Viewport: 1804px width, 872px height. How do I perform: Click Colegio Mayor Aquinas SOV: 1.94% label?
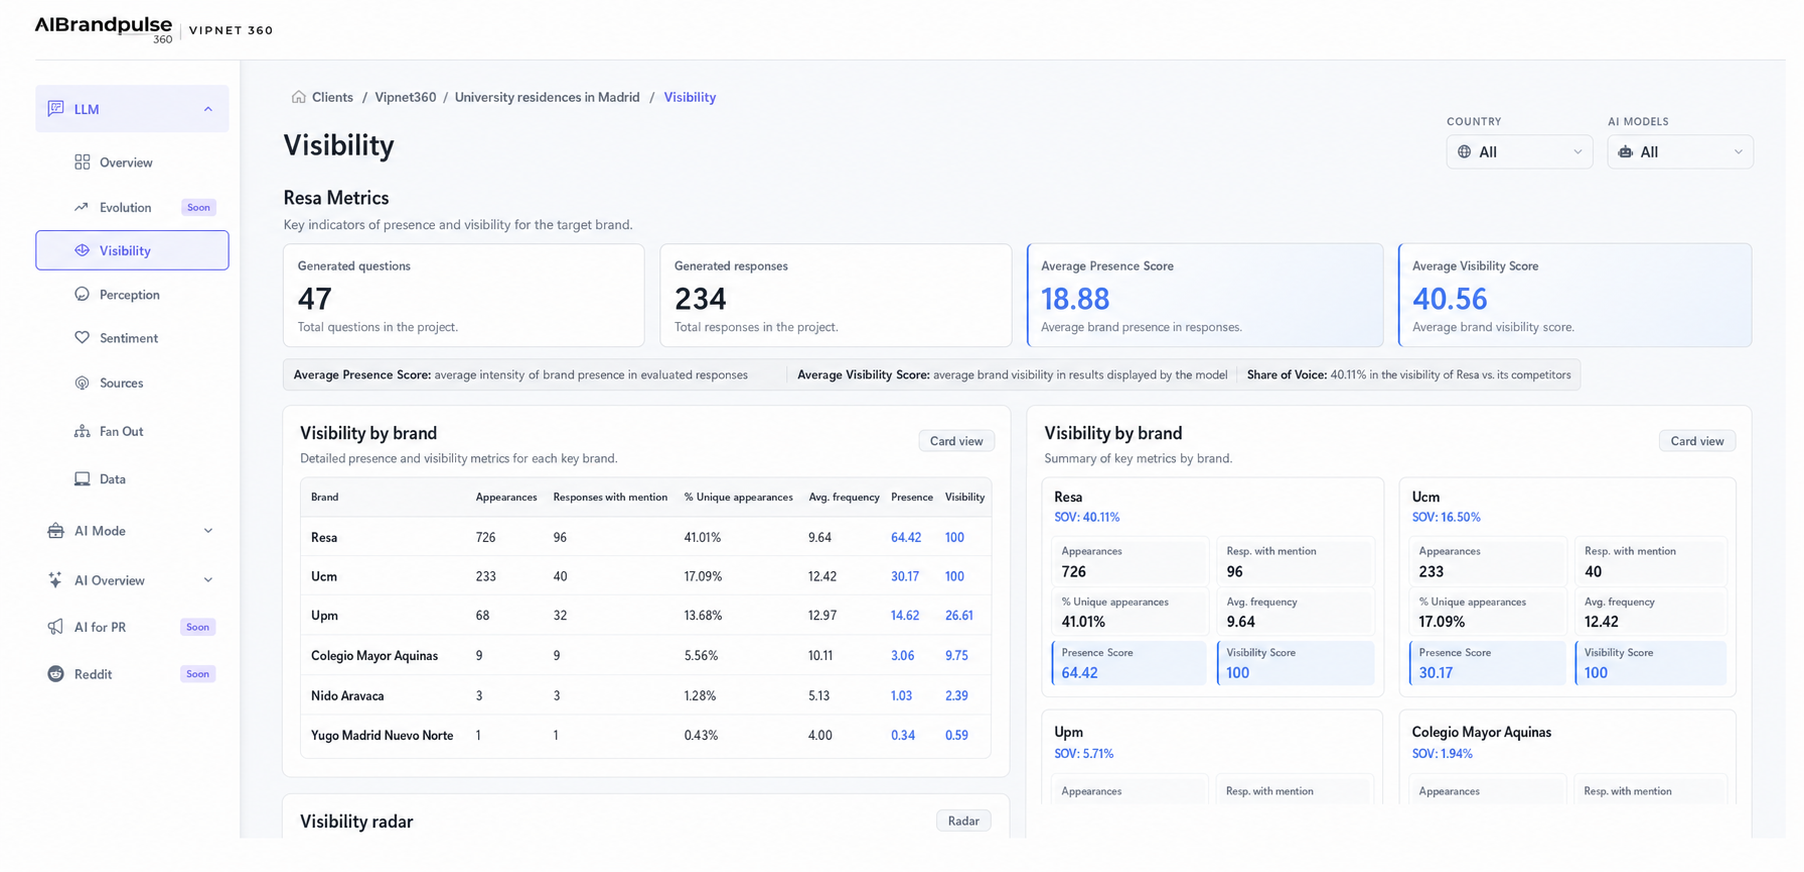point(1442,753)
